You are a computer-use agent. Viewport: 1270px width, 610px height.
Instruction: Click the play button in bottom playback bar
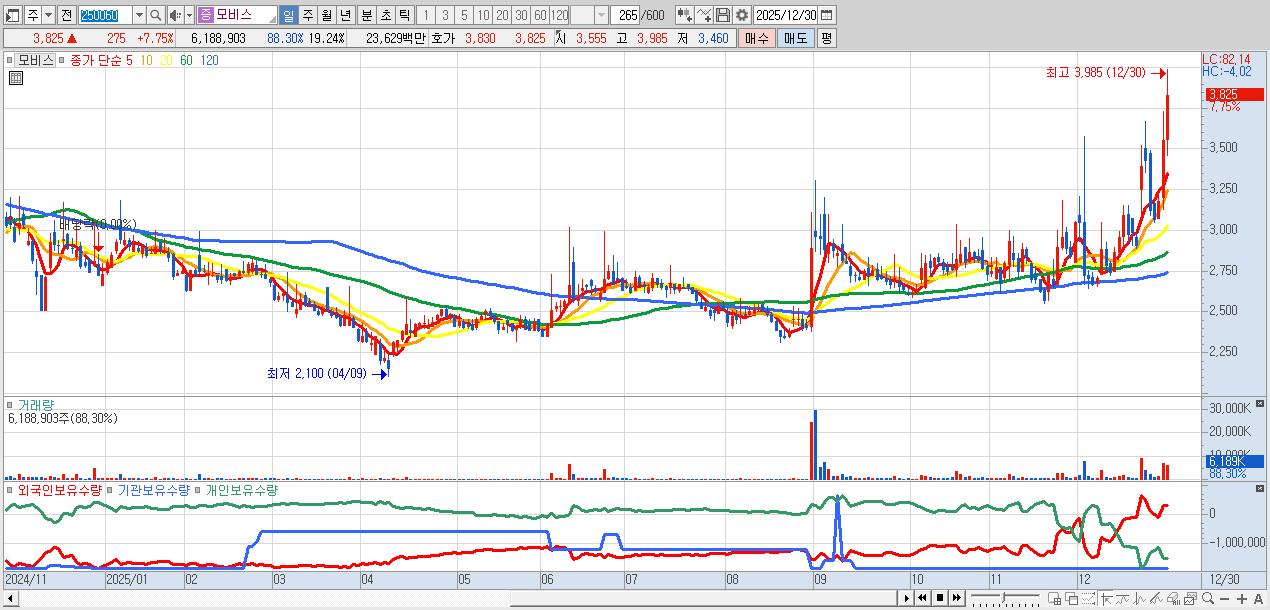[x=907, y=598]
